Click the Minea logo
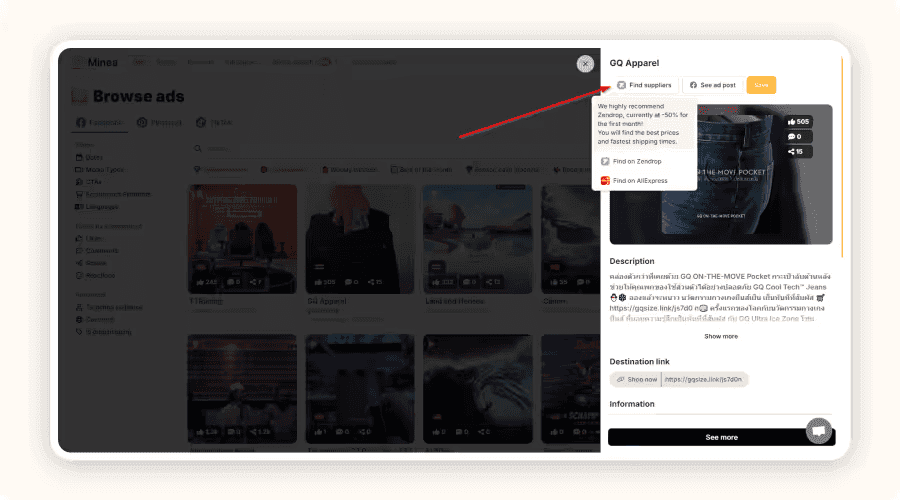 tap(95, 62)
